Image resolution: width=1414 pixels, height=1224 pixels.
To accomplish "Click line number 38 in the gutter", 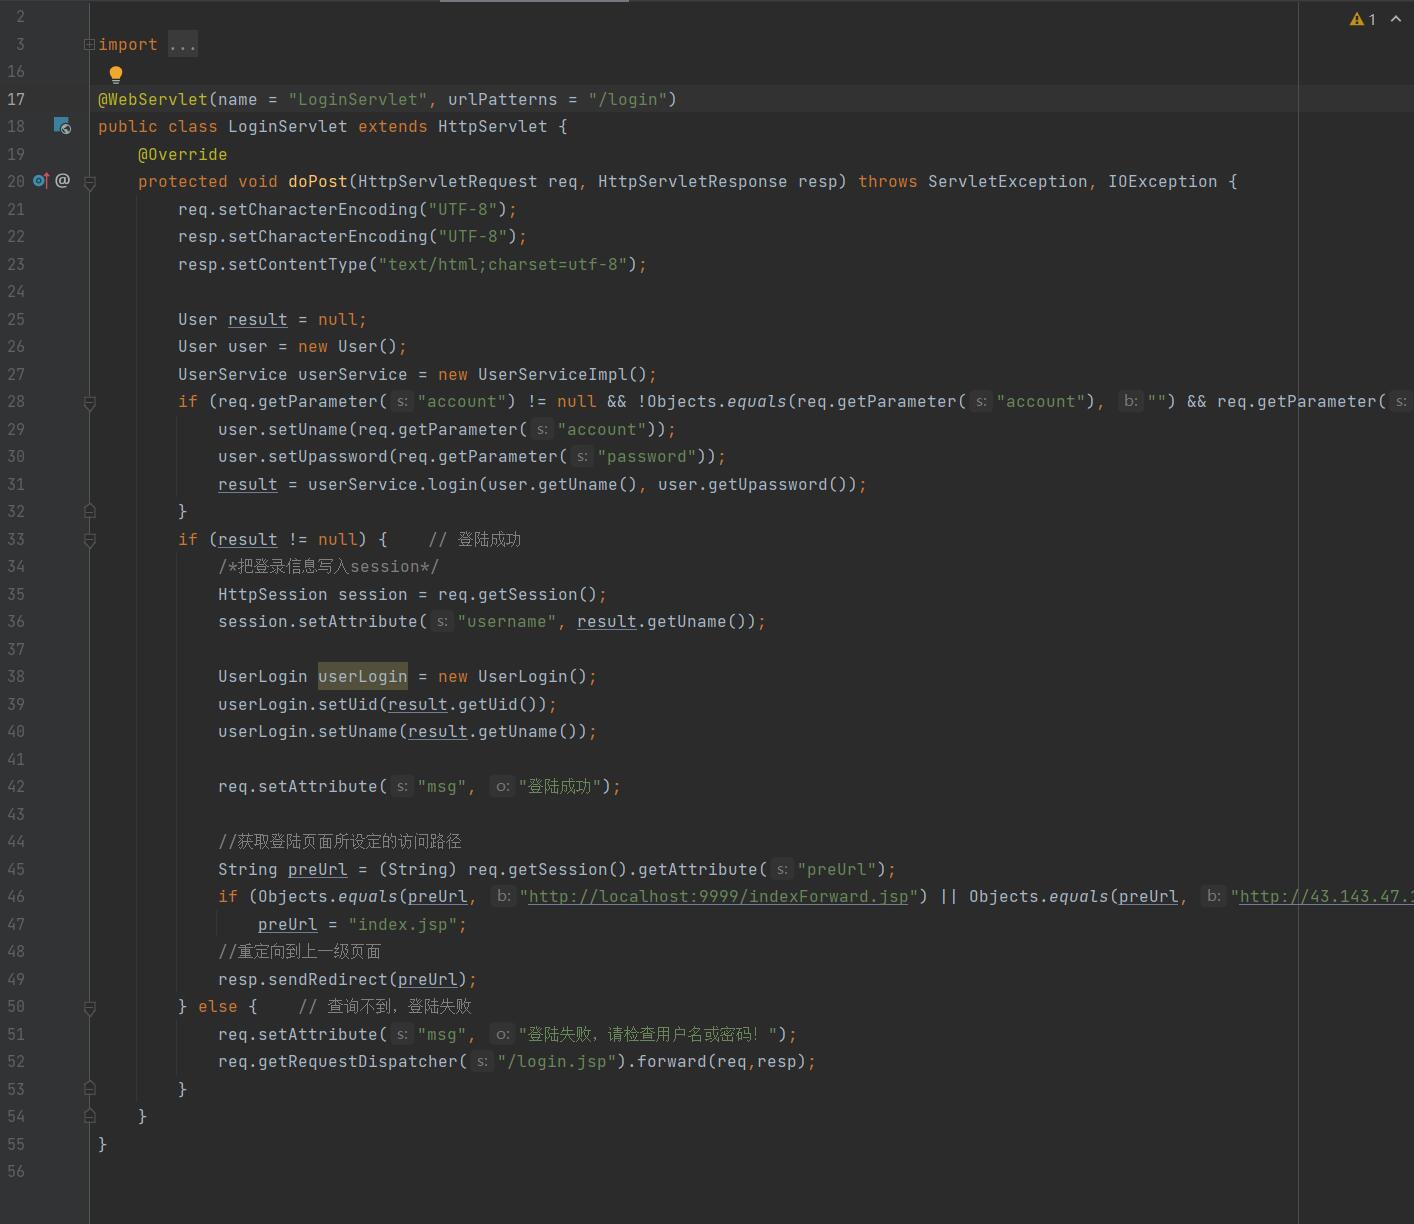I will click(16, 677).
